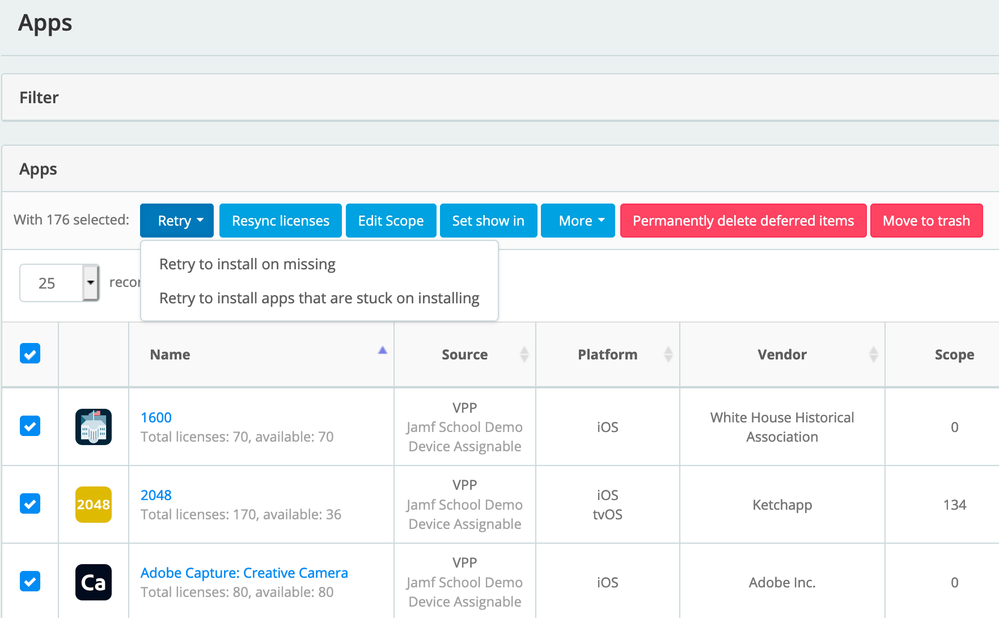Toggle the select-all checkbox in table header
The image size is (999, 618).
[30, 354]
